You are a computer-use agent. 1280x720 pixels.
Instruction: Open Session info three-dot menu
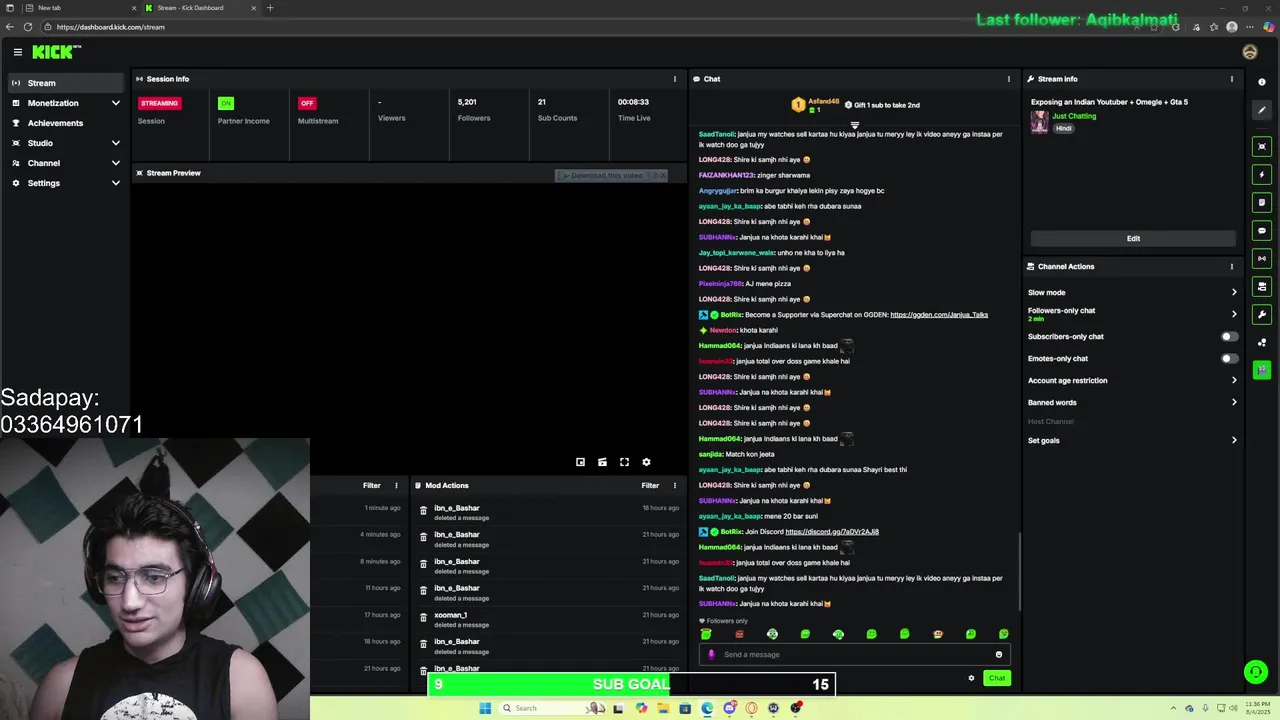tap(674, 79)
